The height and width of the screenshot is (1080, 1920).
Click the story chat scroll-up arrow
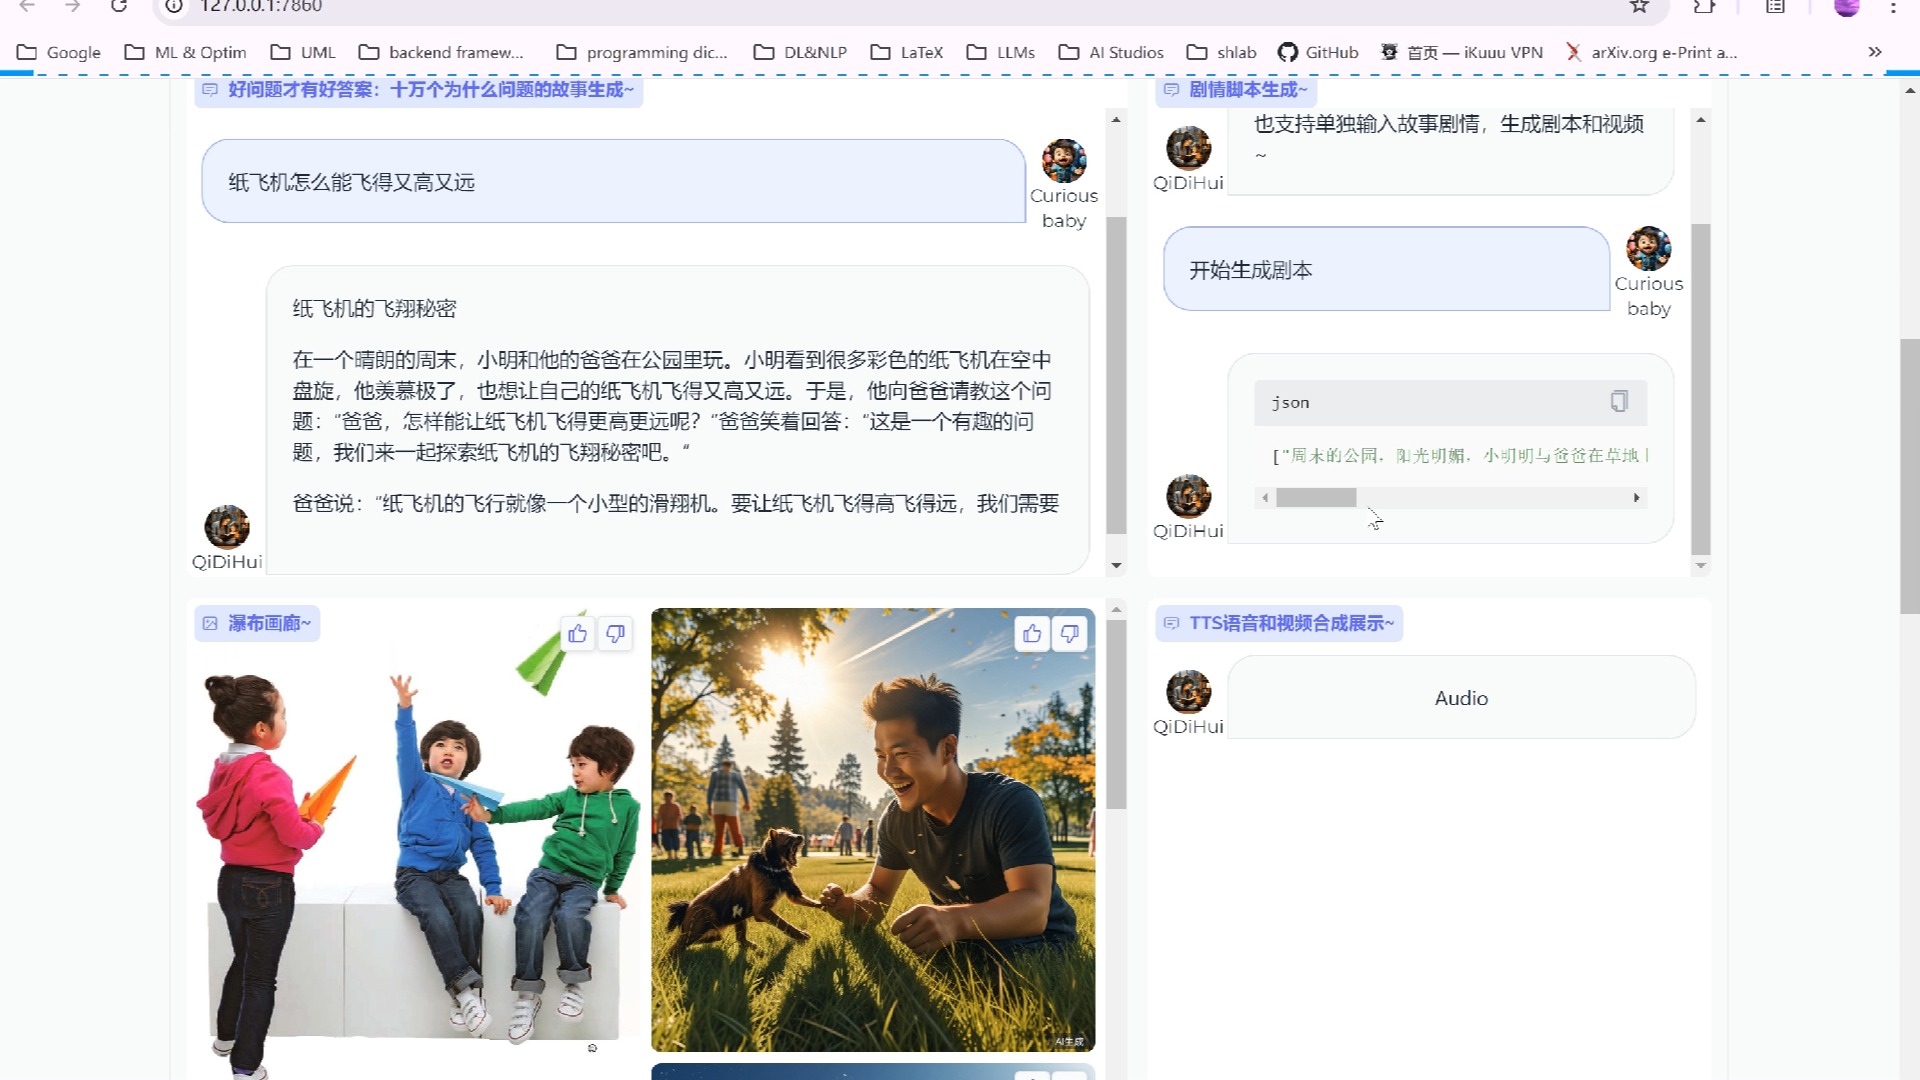pos(1116,119)
